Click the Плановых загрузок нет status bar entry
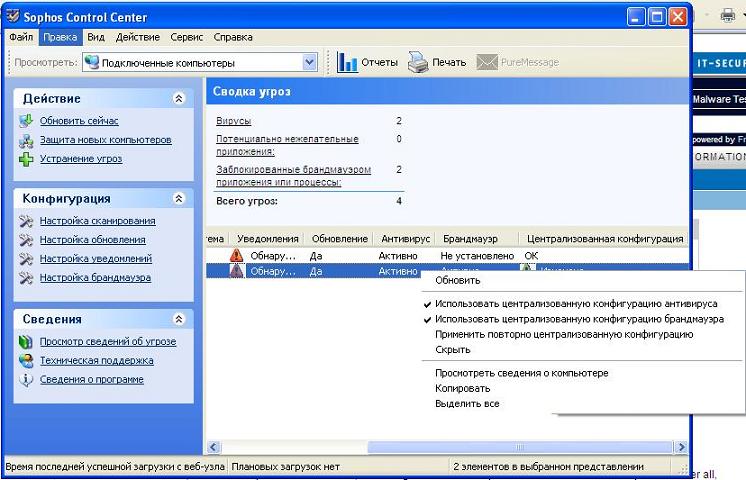The width and height of the screenshot is (746, 480). (x=285, y=467)
